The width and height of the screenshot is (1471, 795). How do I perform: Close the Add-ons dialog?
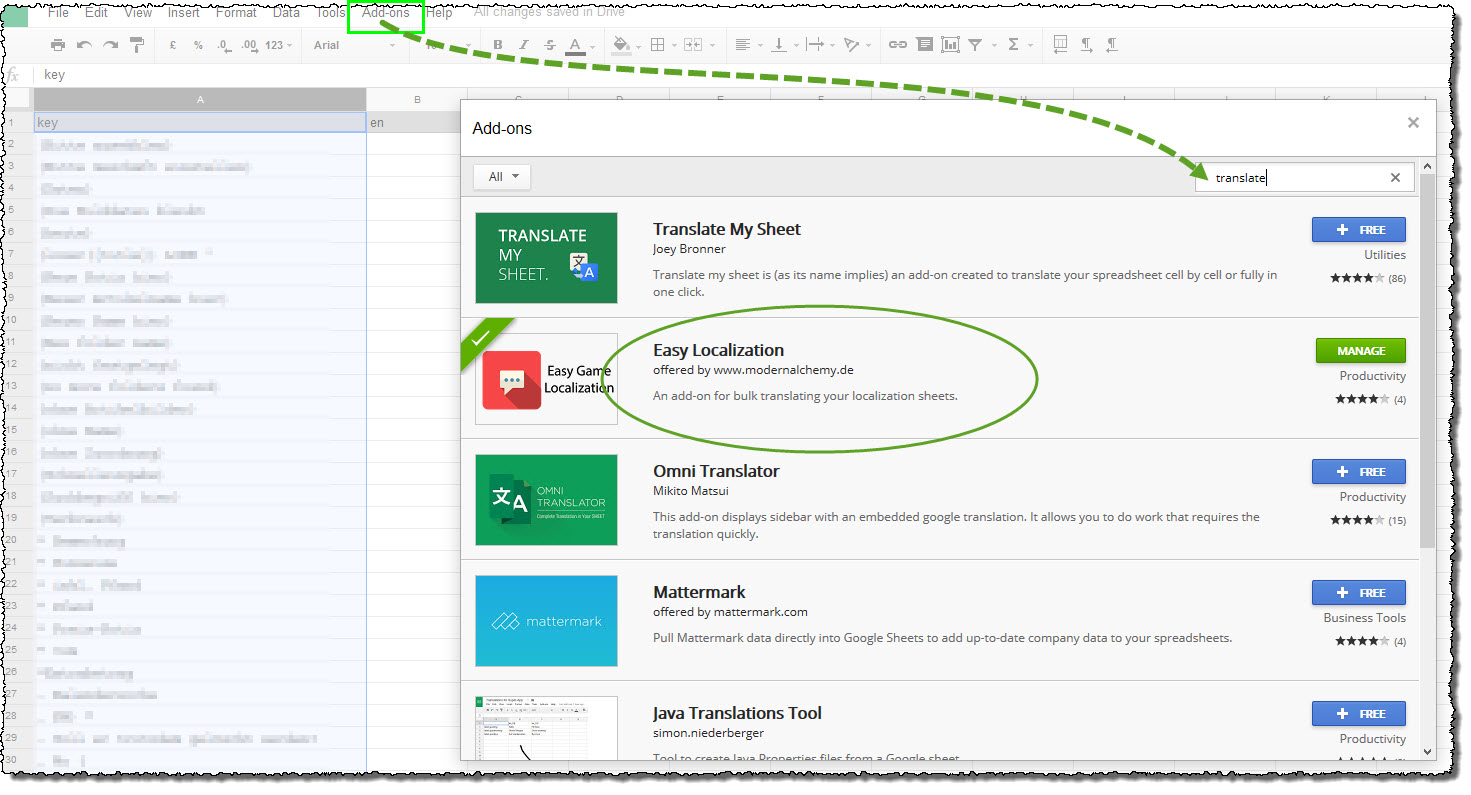pos(1413,123)
